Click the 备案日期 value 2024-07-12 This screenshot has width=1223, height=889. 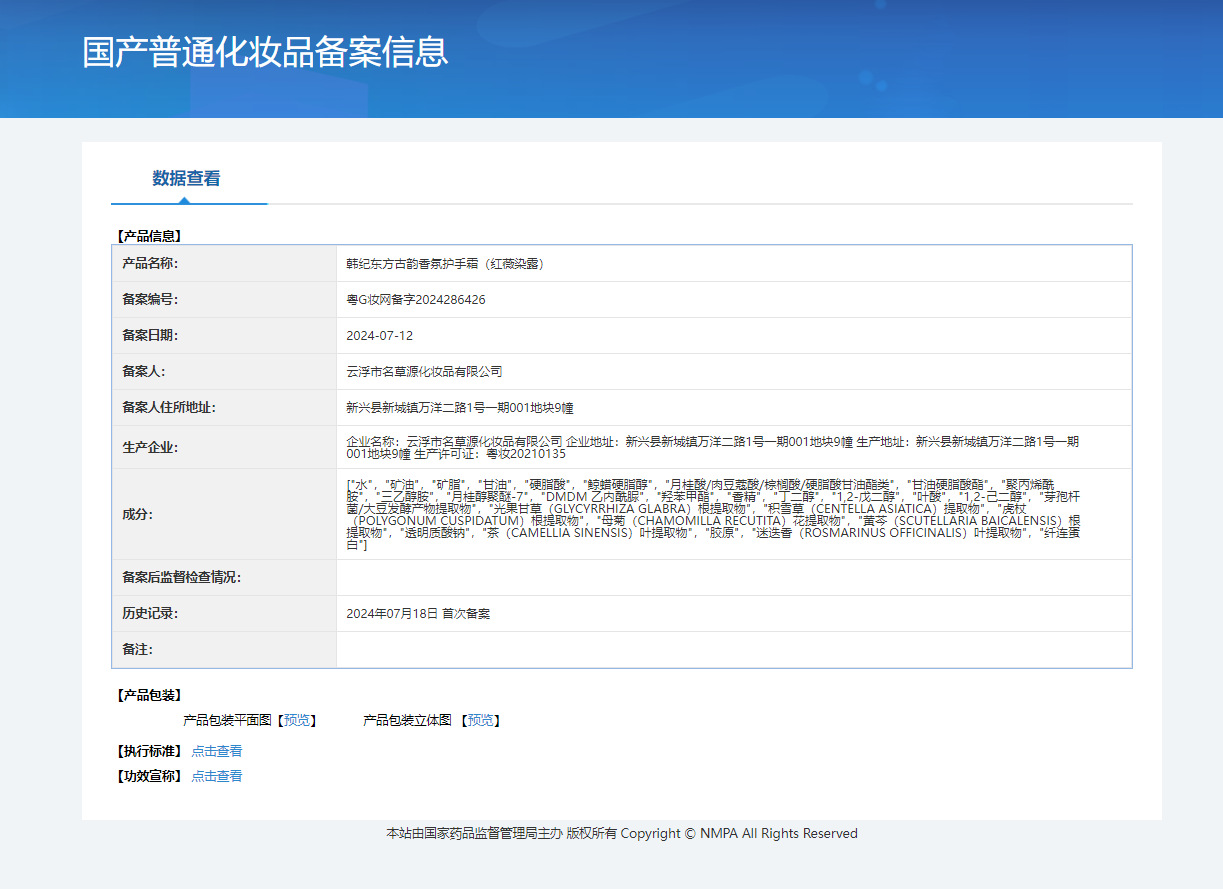click(x=379, y=336)
